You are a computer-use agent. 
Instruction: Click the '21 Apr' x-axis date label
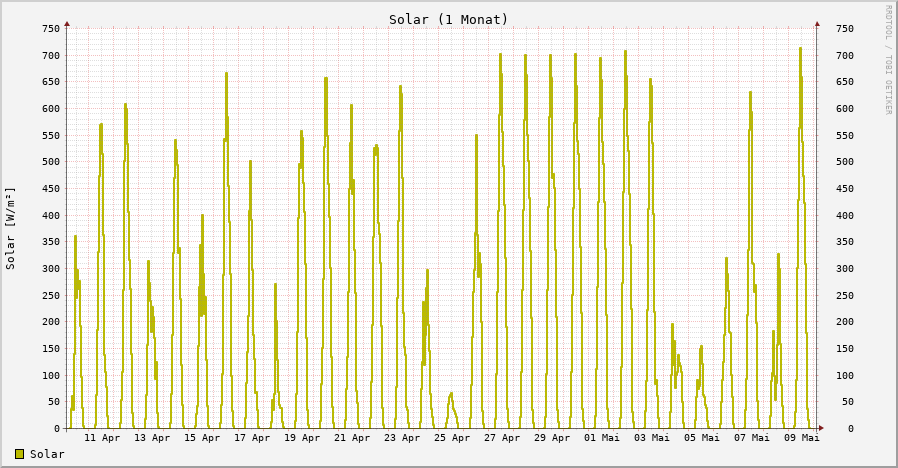[x=352, y=438]
